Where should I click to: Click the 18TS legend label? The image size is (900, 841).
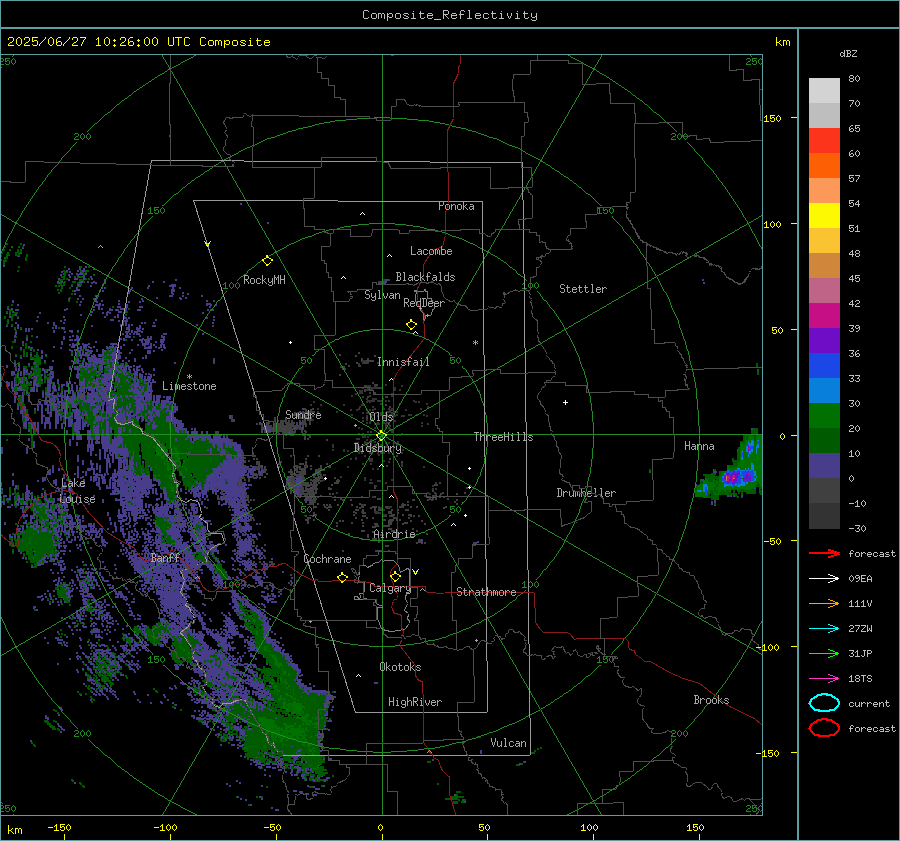(860, 679)
